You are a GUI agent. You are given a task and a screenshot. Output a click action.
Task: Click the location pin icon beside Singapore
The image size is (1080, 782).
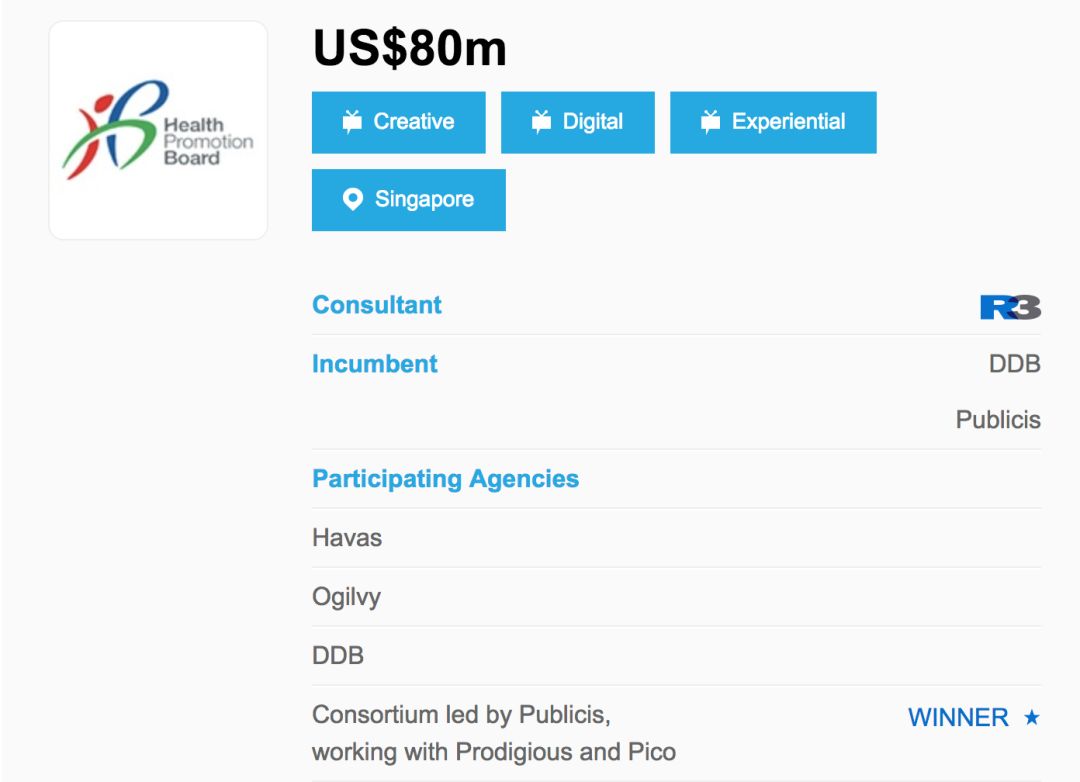(x=353, y=199)
